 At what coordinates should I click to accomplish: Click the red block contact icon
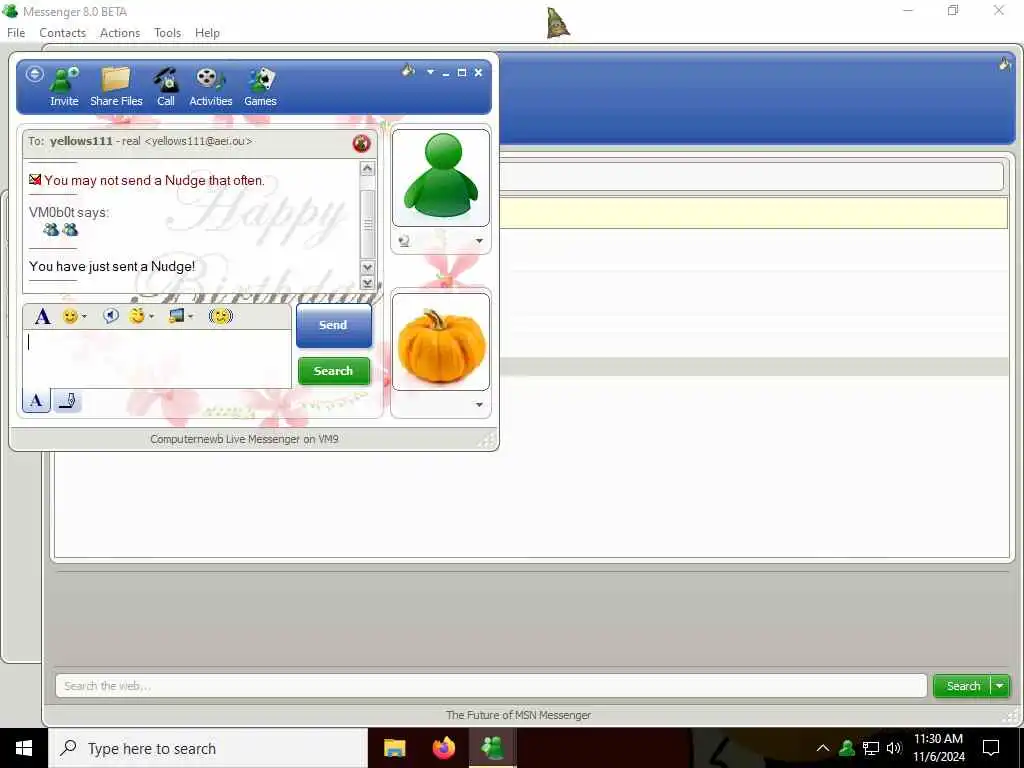361,143
